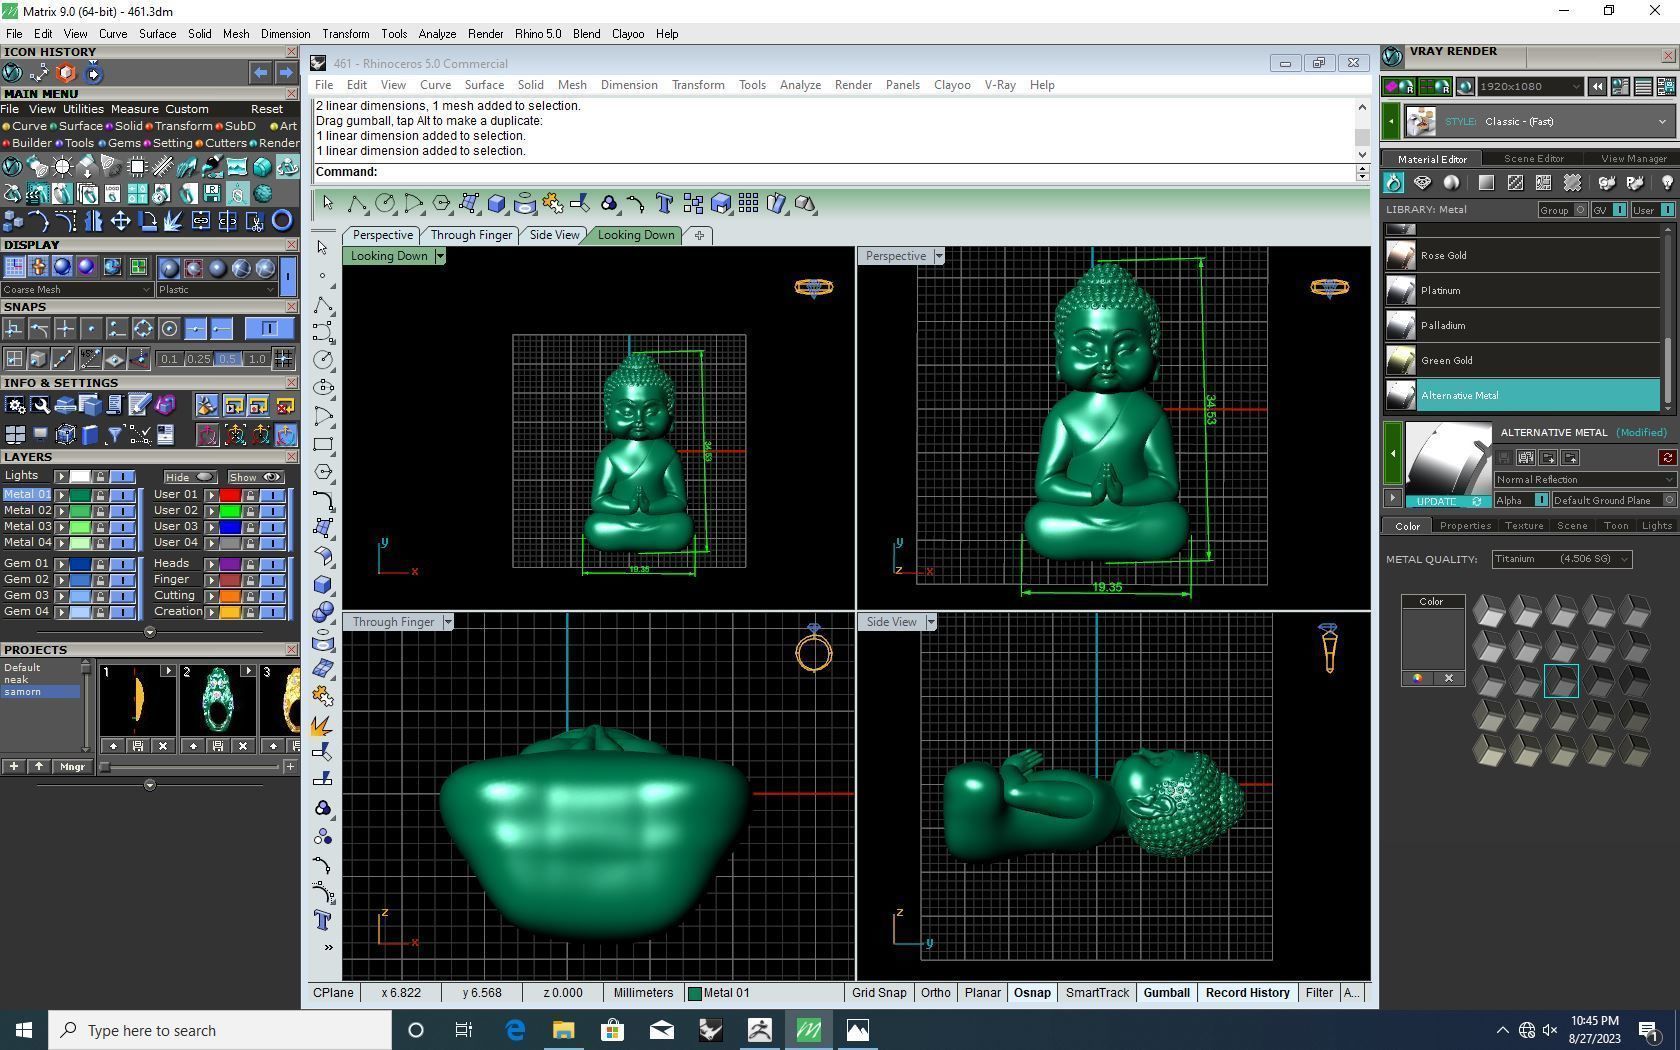Select the Box solid tool in Rhino toolbar
The image size is (1680, 1050).
click(497, 203)
